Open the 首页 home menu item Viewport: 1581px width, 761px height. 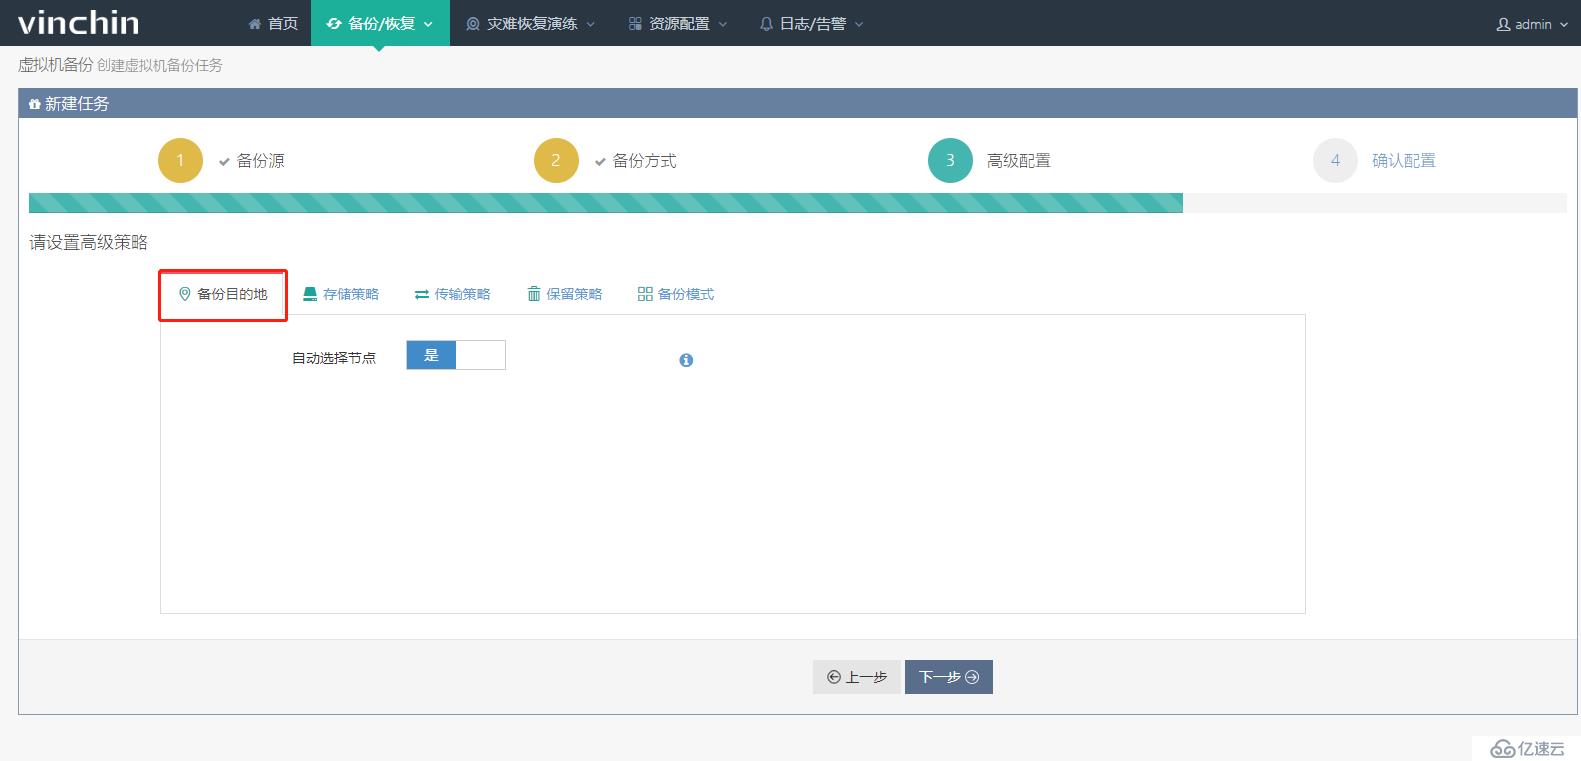point(273,23)
